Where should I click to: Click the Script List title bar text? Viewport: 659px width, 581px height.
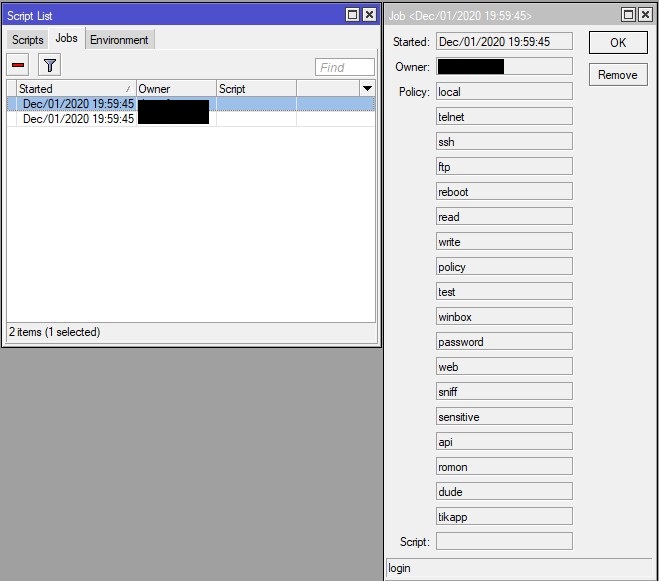pyautogui.click(x=29, y=16)
